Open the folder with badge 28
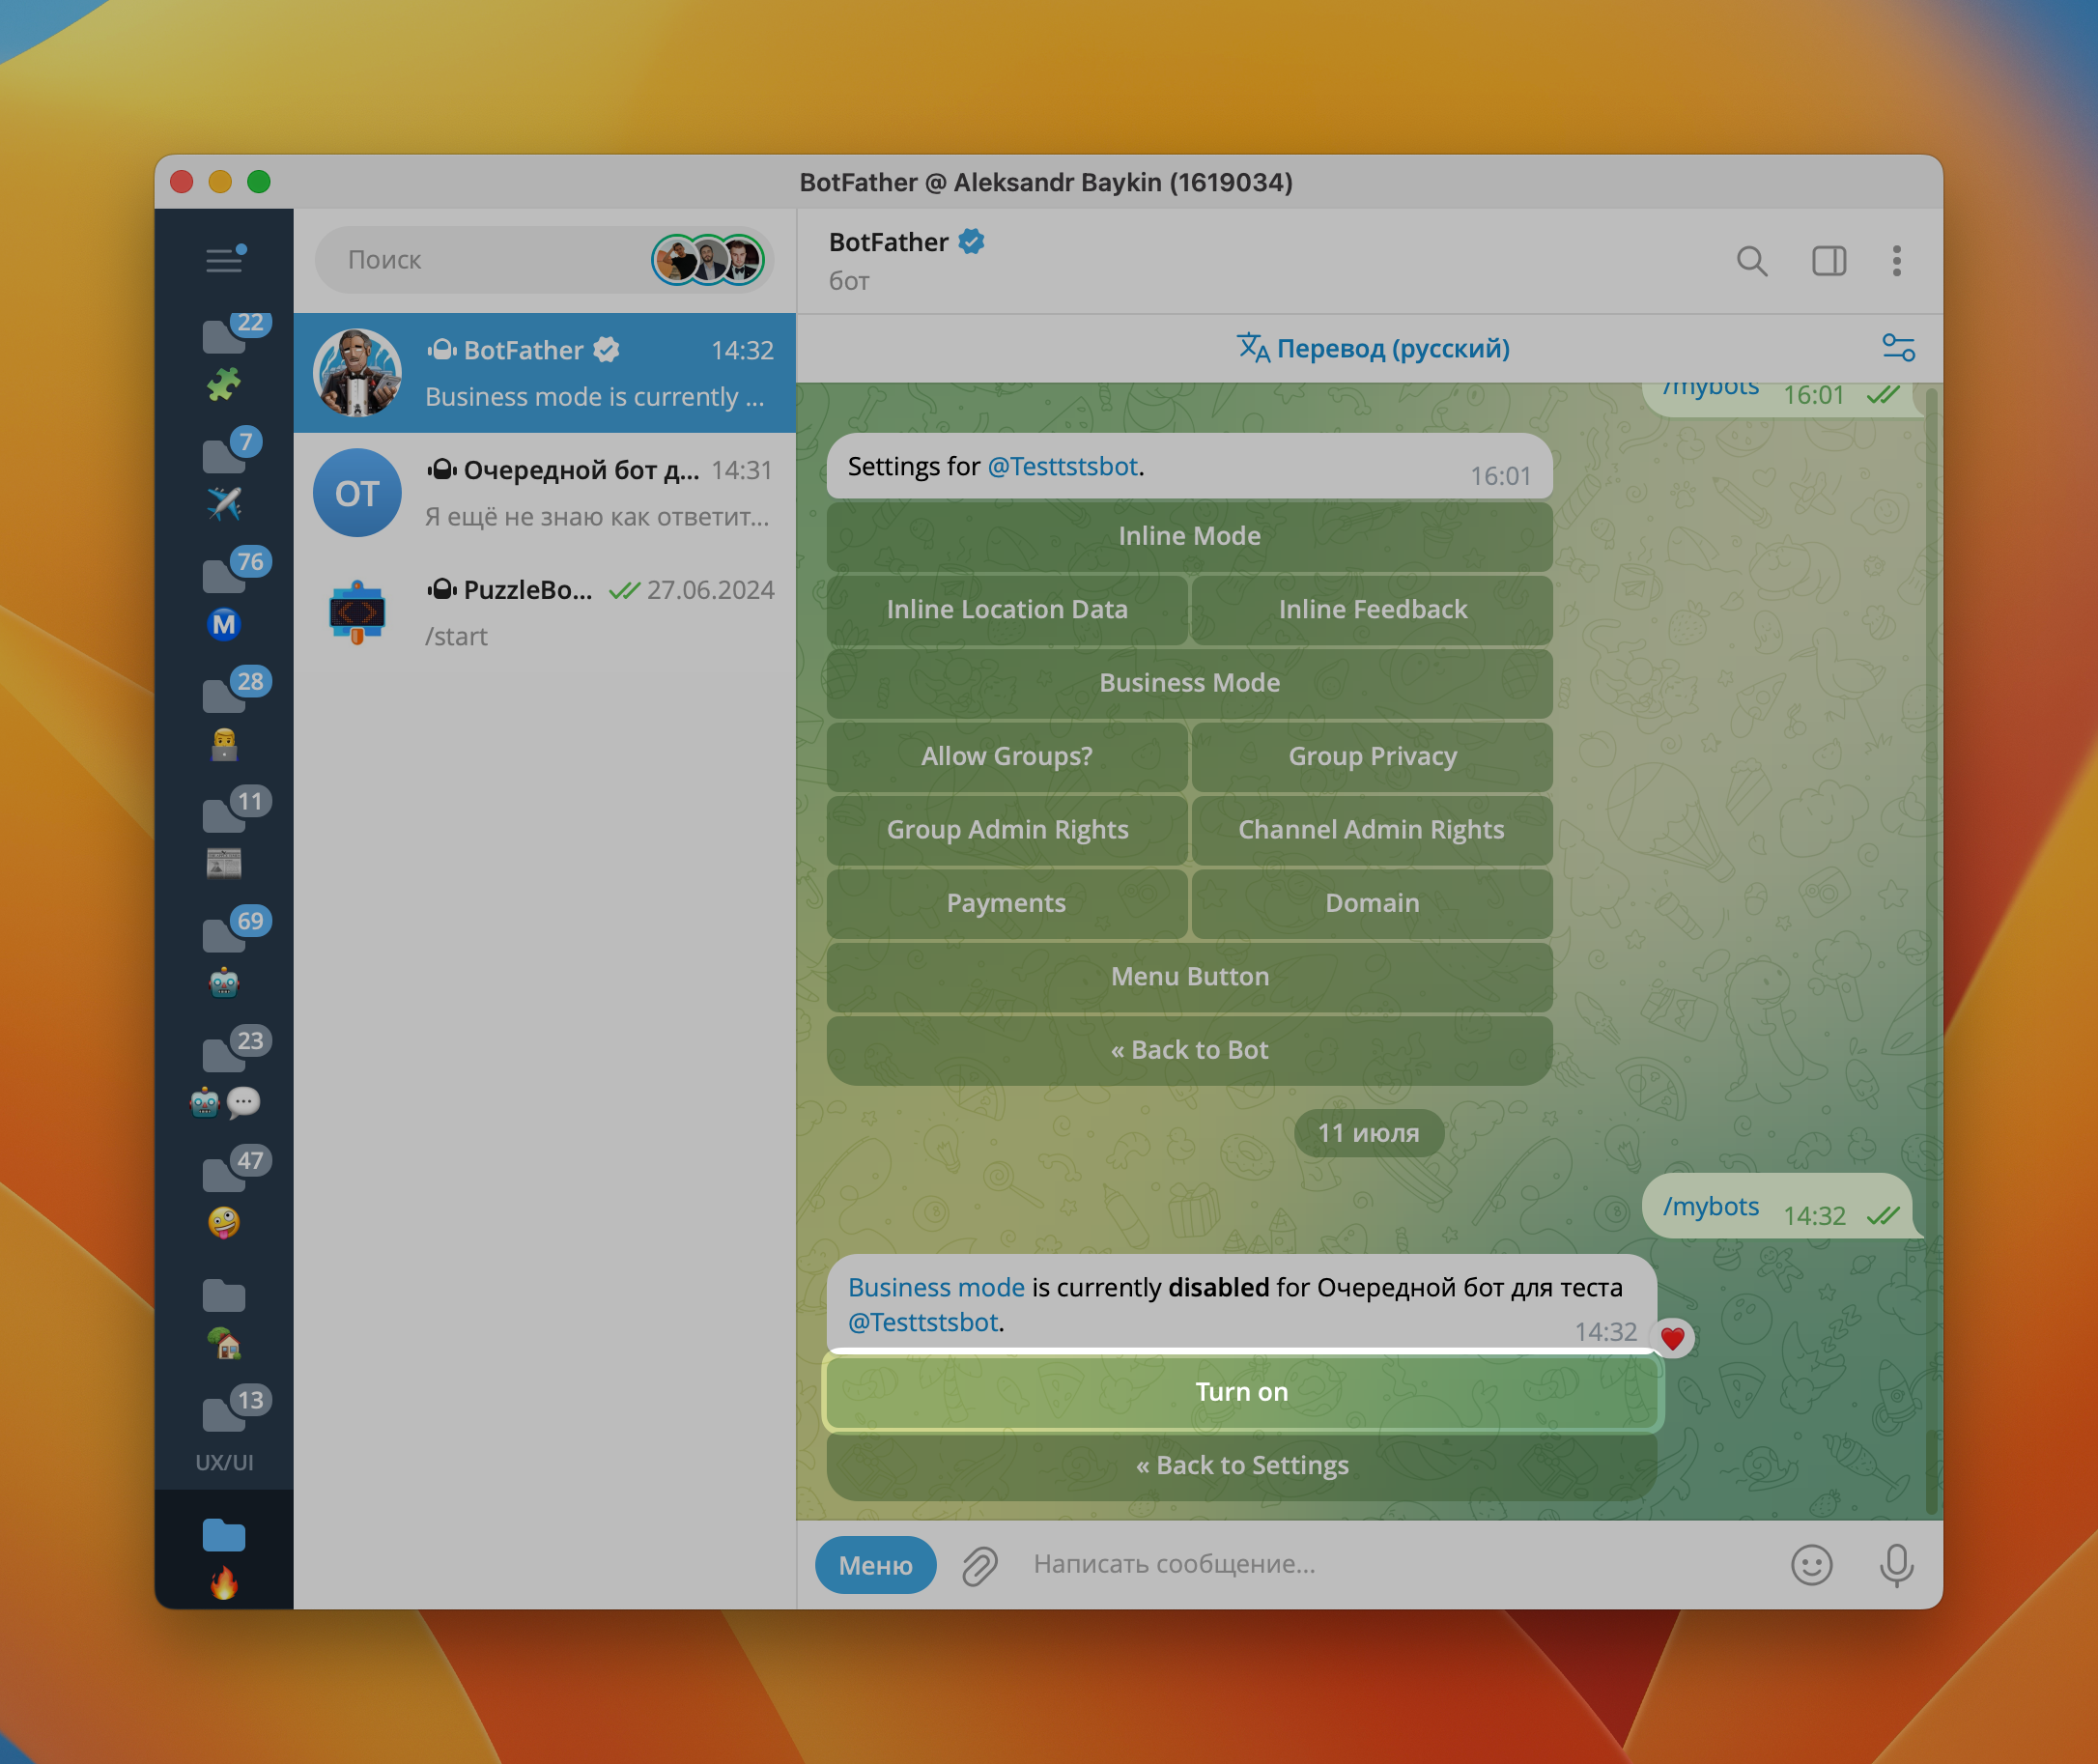 pyautogui.click(x=224, y=715)
